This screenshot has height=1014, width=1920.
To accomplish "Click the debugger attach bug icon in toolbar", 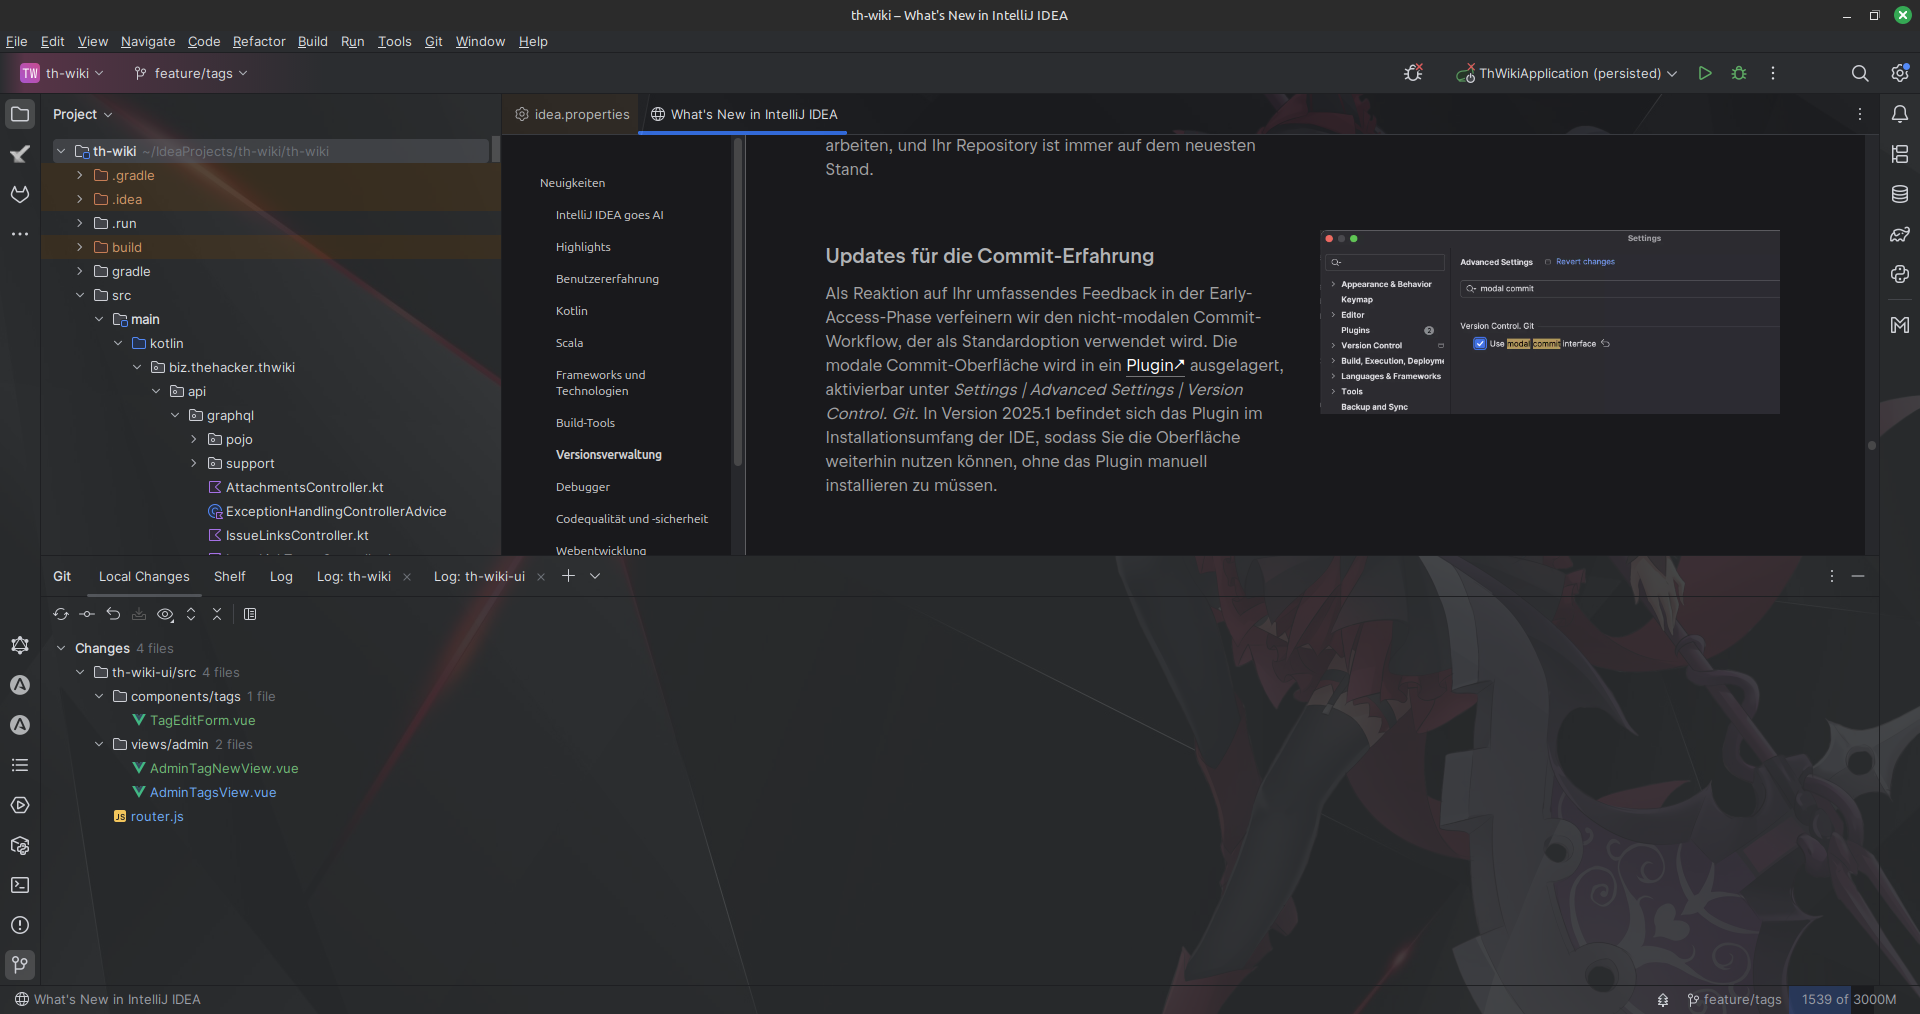I will coord(1413,73).
